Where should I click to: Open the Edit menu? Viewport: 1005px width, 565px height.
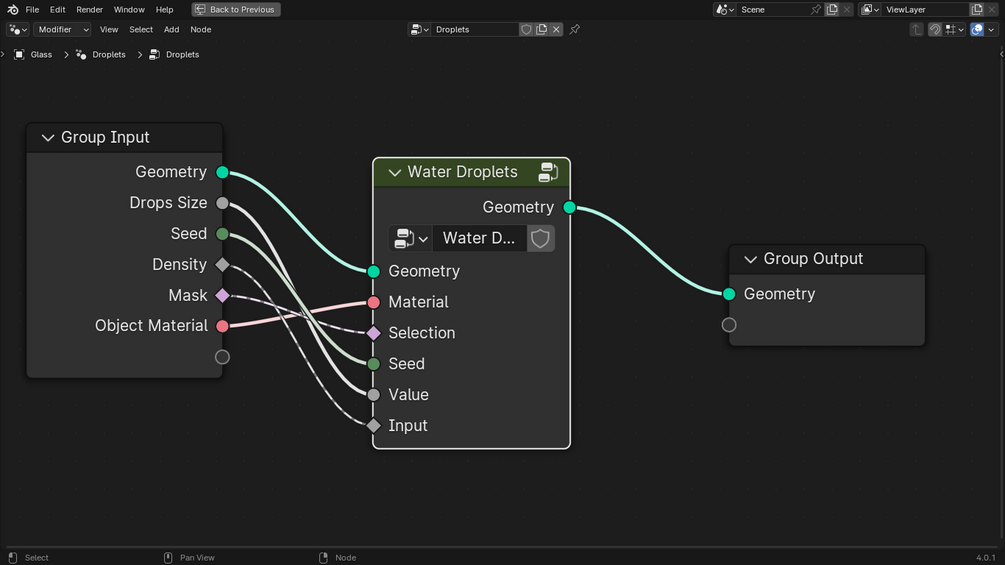[x=58, y=10]
